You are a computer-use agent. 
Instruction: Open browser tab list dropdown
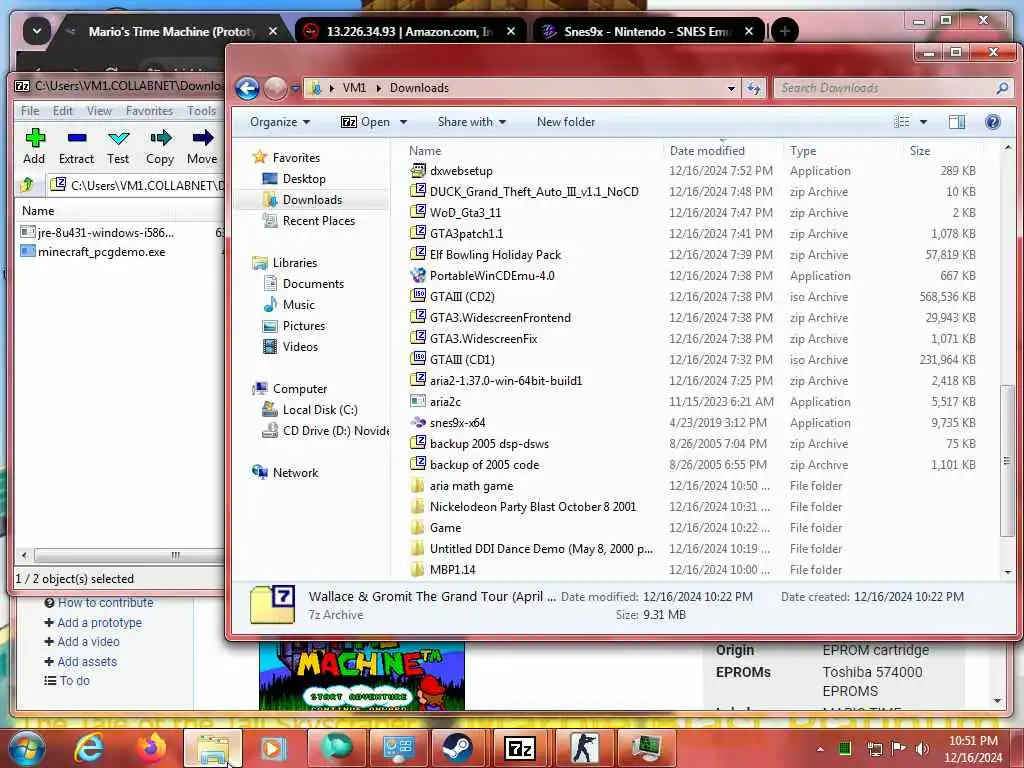[37, 31]
